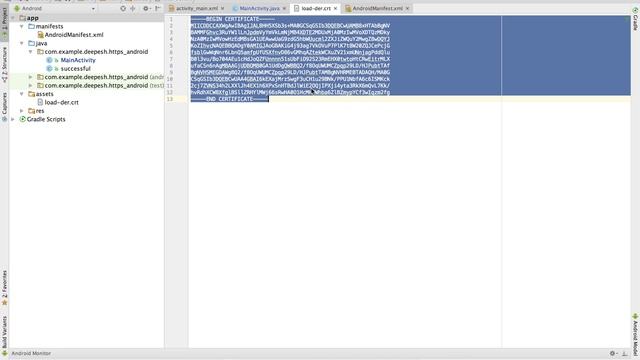Toggle the Favorites tool window tab
Viewport: 640px width, 360px height.
coord(4,287)
